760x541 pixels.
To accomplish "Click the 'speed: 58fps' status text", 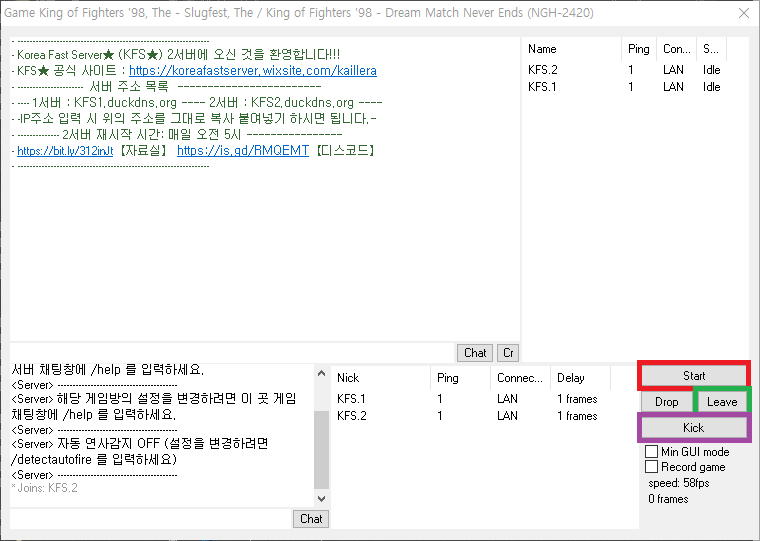I will tap(679, 483).
